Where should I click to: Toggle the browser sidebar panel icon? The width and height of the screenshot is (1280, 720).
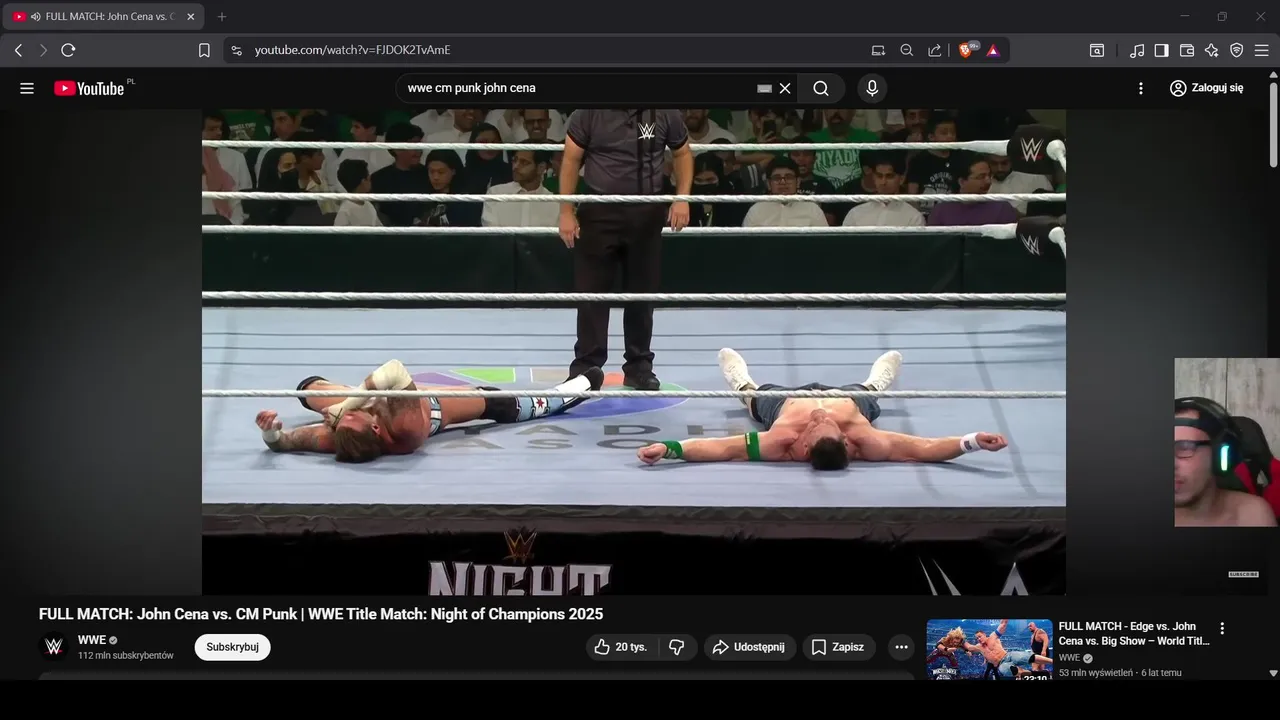(x=1161, y=50)
